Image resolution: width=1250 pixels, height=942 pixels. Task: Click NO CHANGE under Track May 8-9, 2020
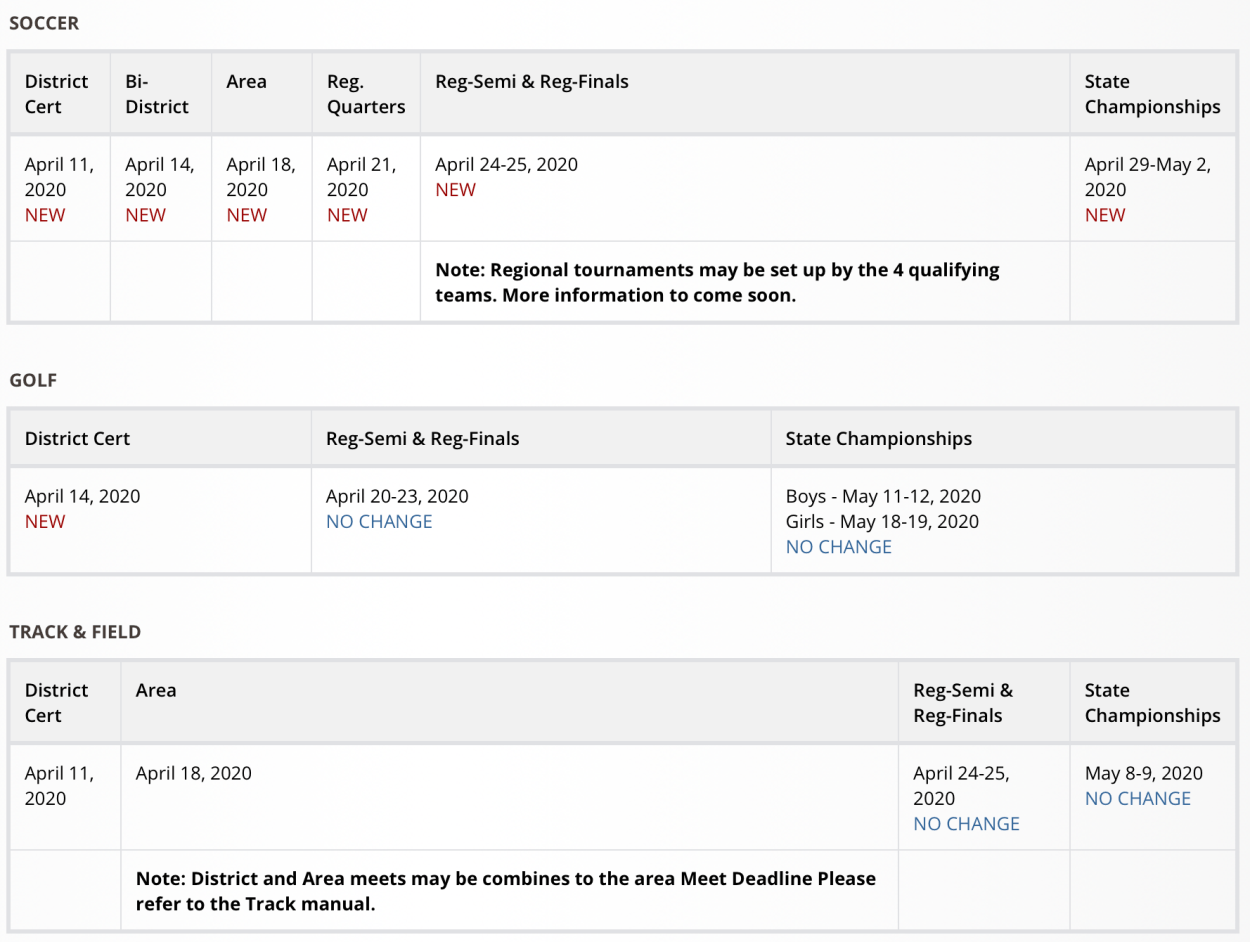point(1137,799)
